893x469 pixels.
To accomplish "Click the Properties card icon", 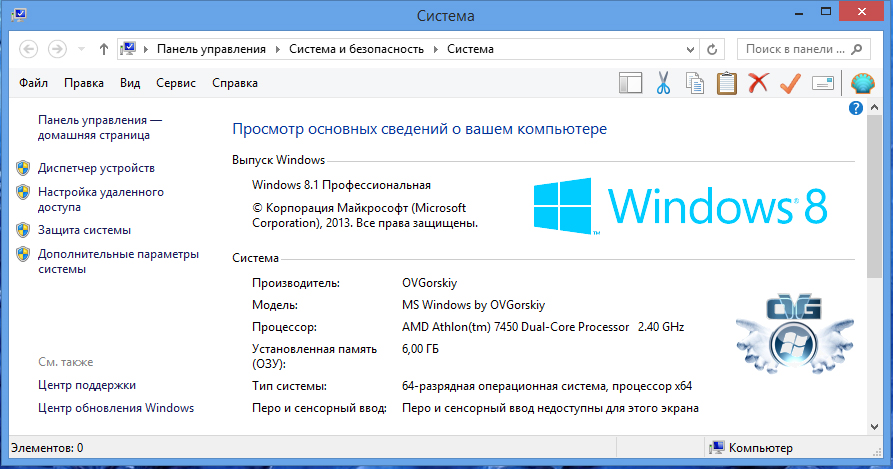I will pyautogui.click(x=823, y=83).
